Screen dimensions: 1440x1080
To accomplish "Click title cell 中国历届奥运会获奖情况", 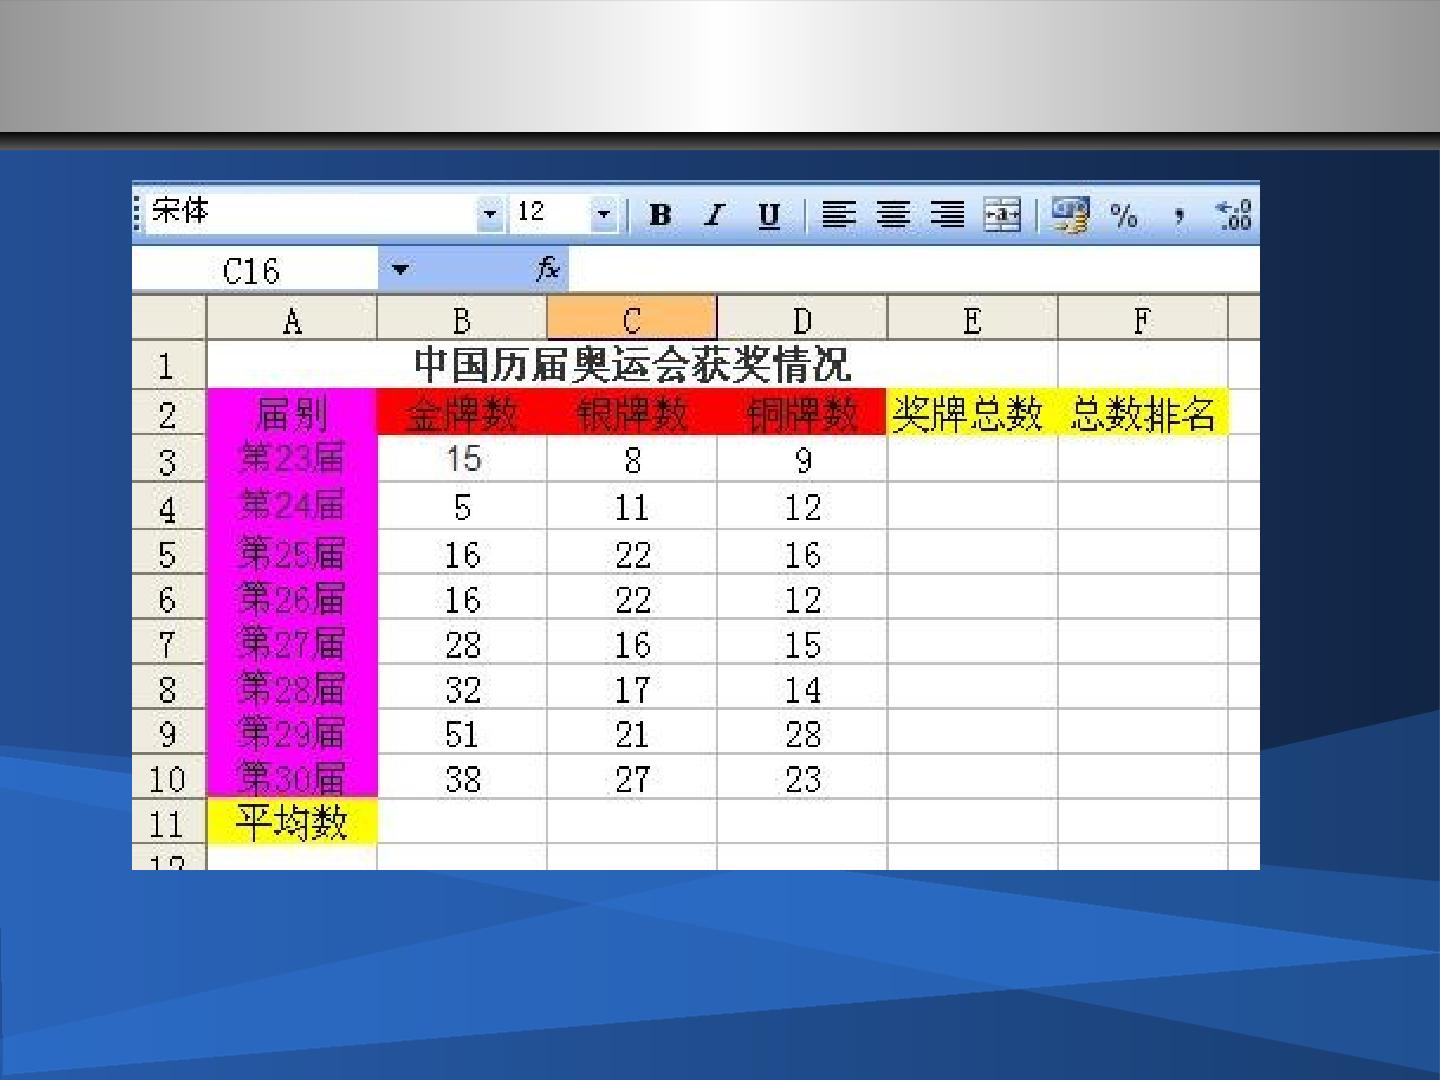I will 632,365.
